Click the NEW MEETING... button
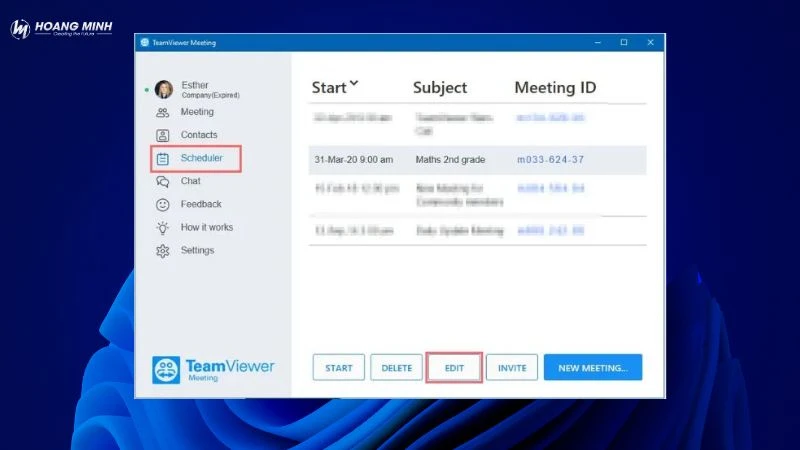800x450 pixels. click(593, 367)
